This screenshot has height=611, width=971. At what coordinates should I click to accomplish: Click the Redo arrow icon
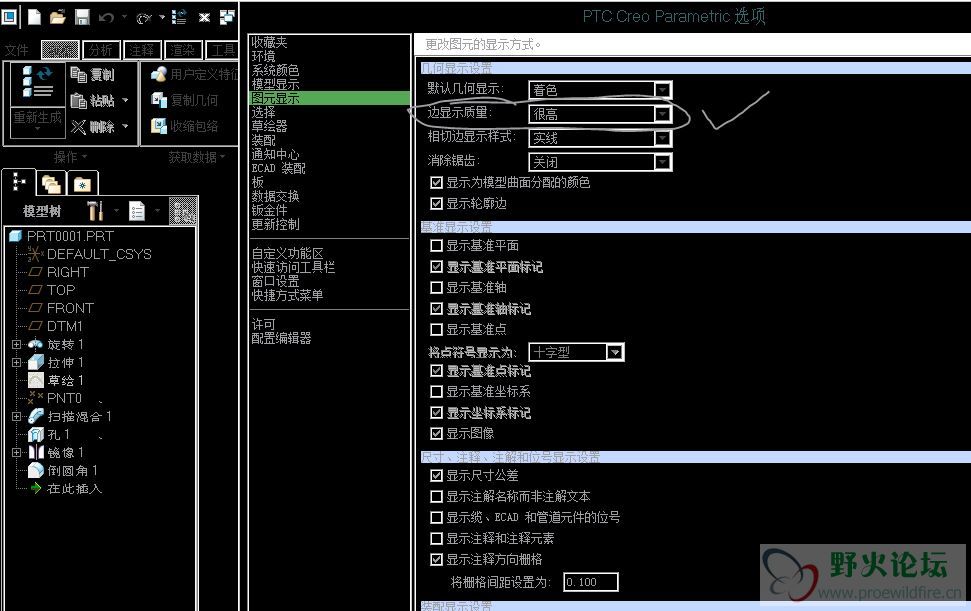click(x=144, y=18)
